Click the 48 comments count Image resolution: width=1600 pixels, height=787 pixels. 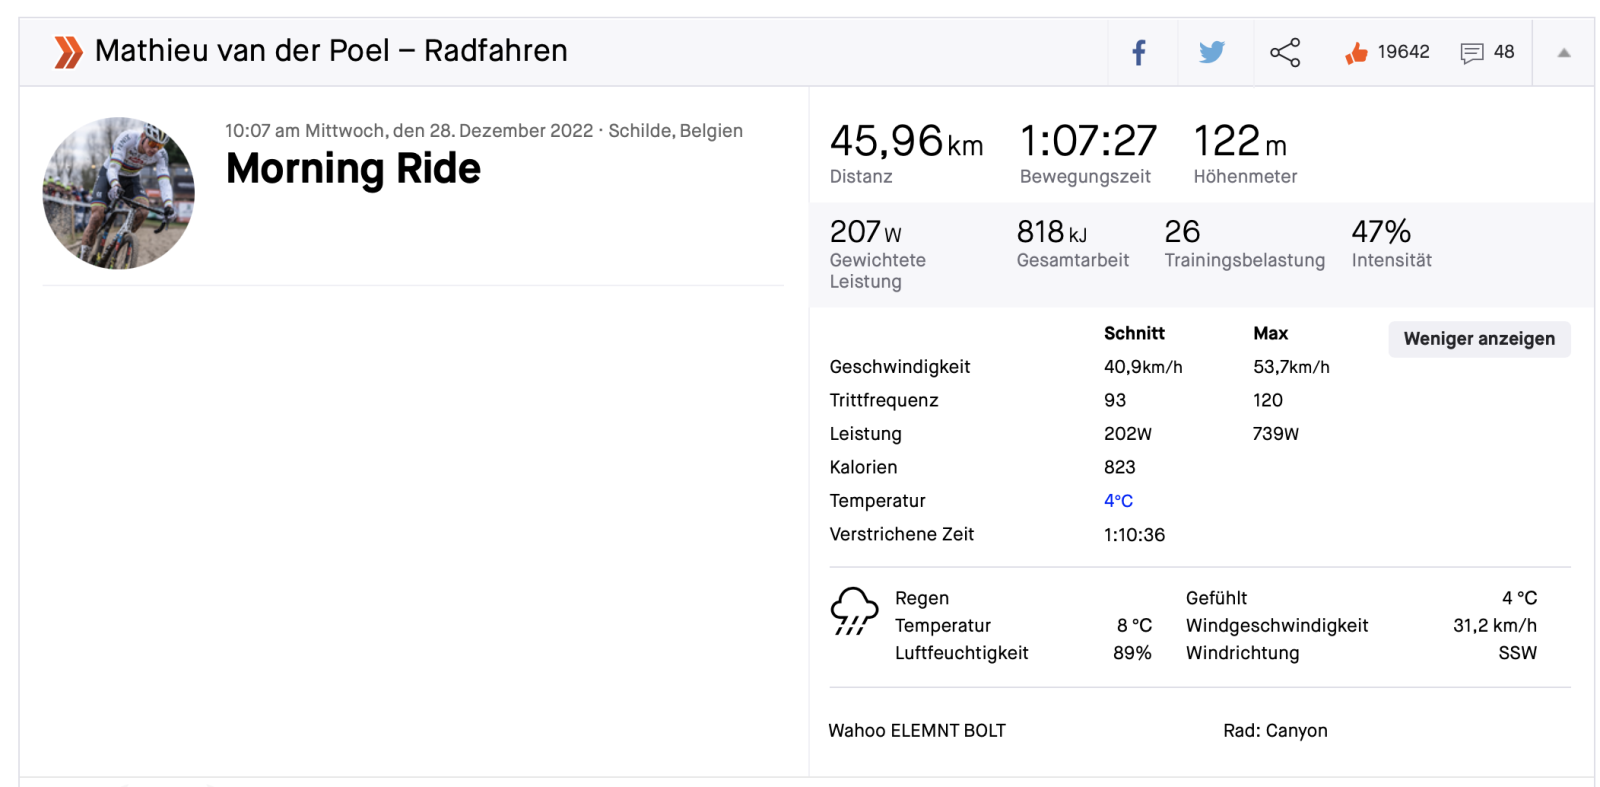click(x=1503, y=52)
